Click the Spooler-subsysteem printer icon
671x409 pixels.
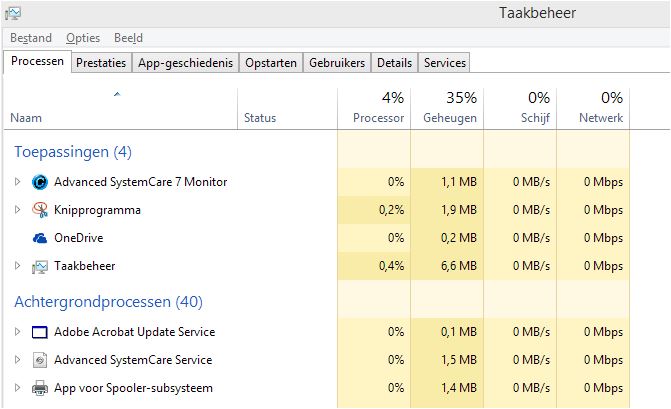(40, 388)
